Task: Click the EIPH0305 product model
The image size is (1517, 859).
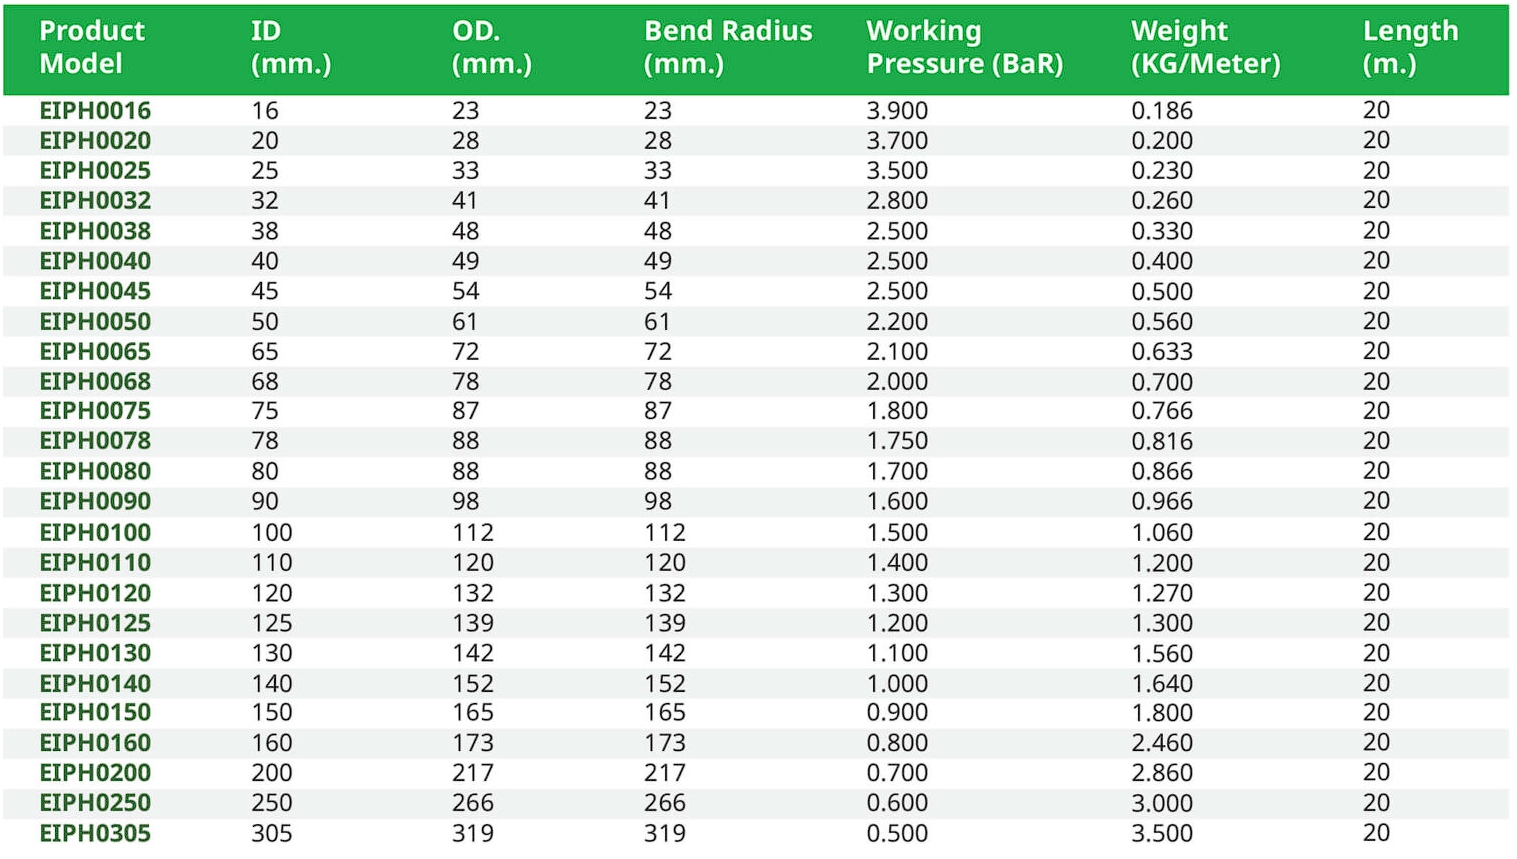Action: click(x=95, y=833)
